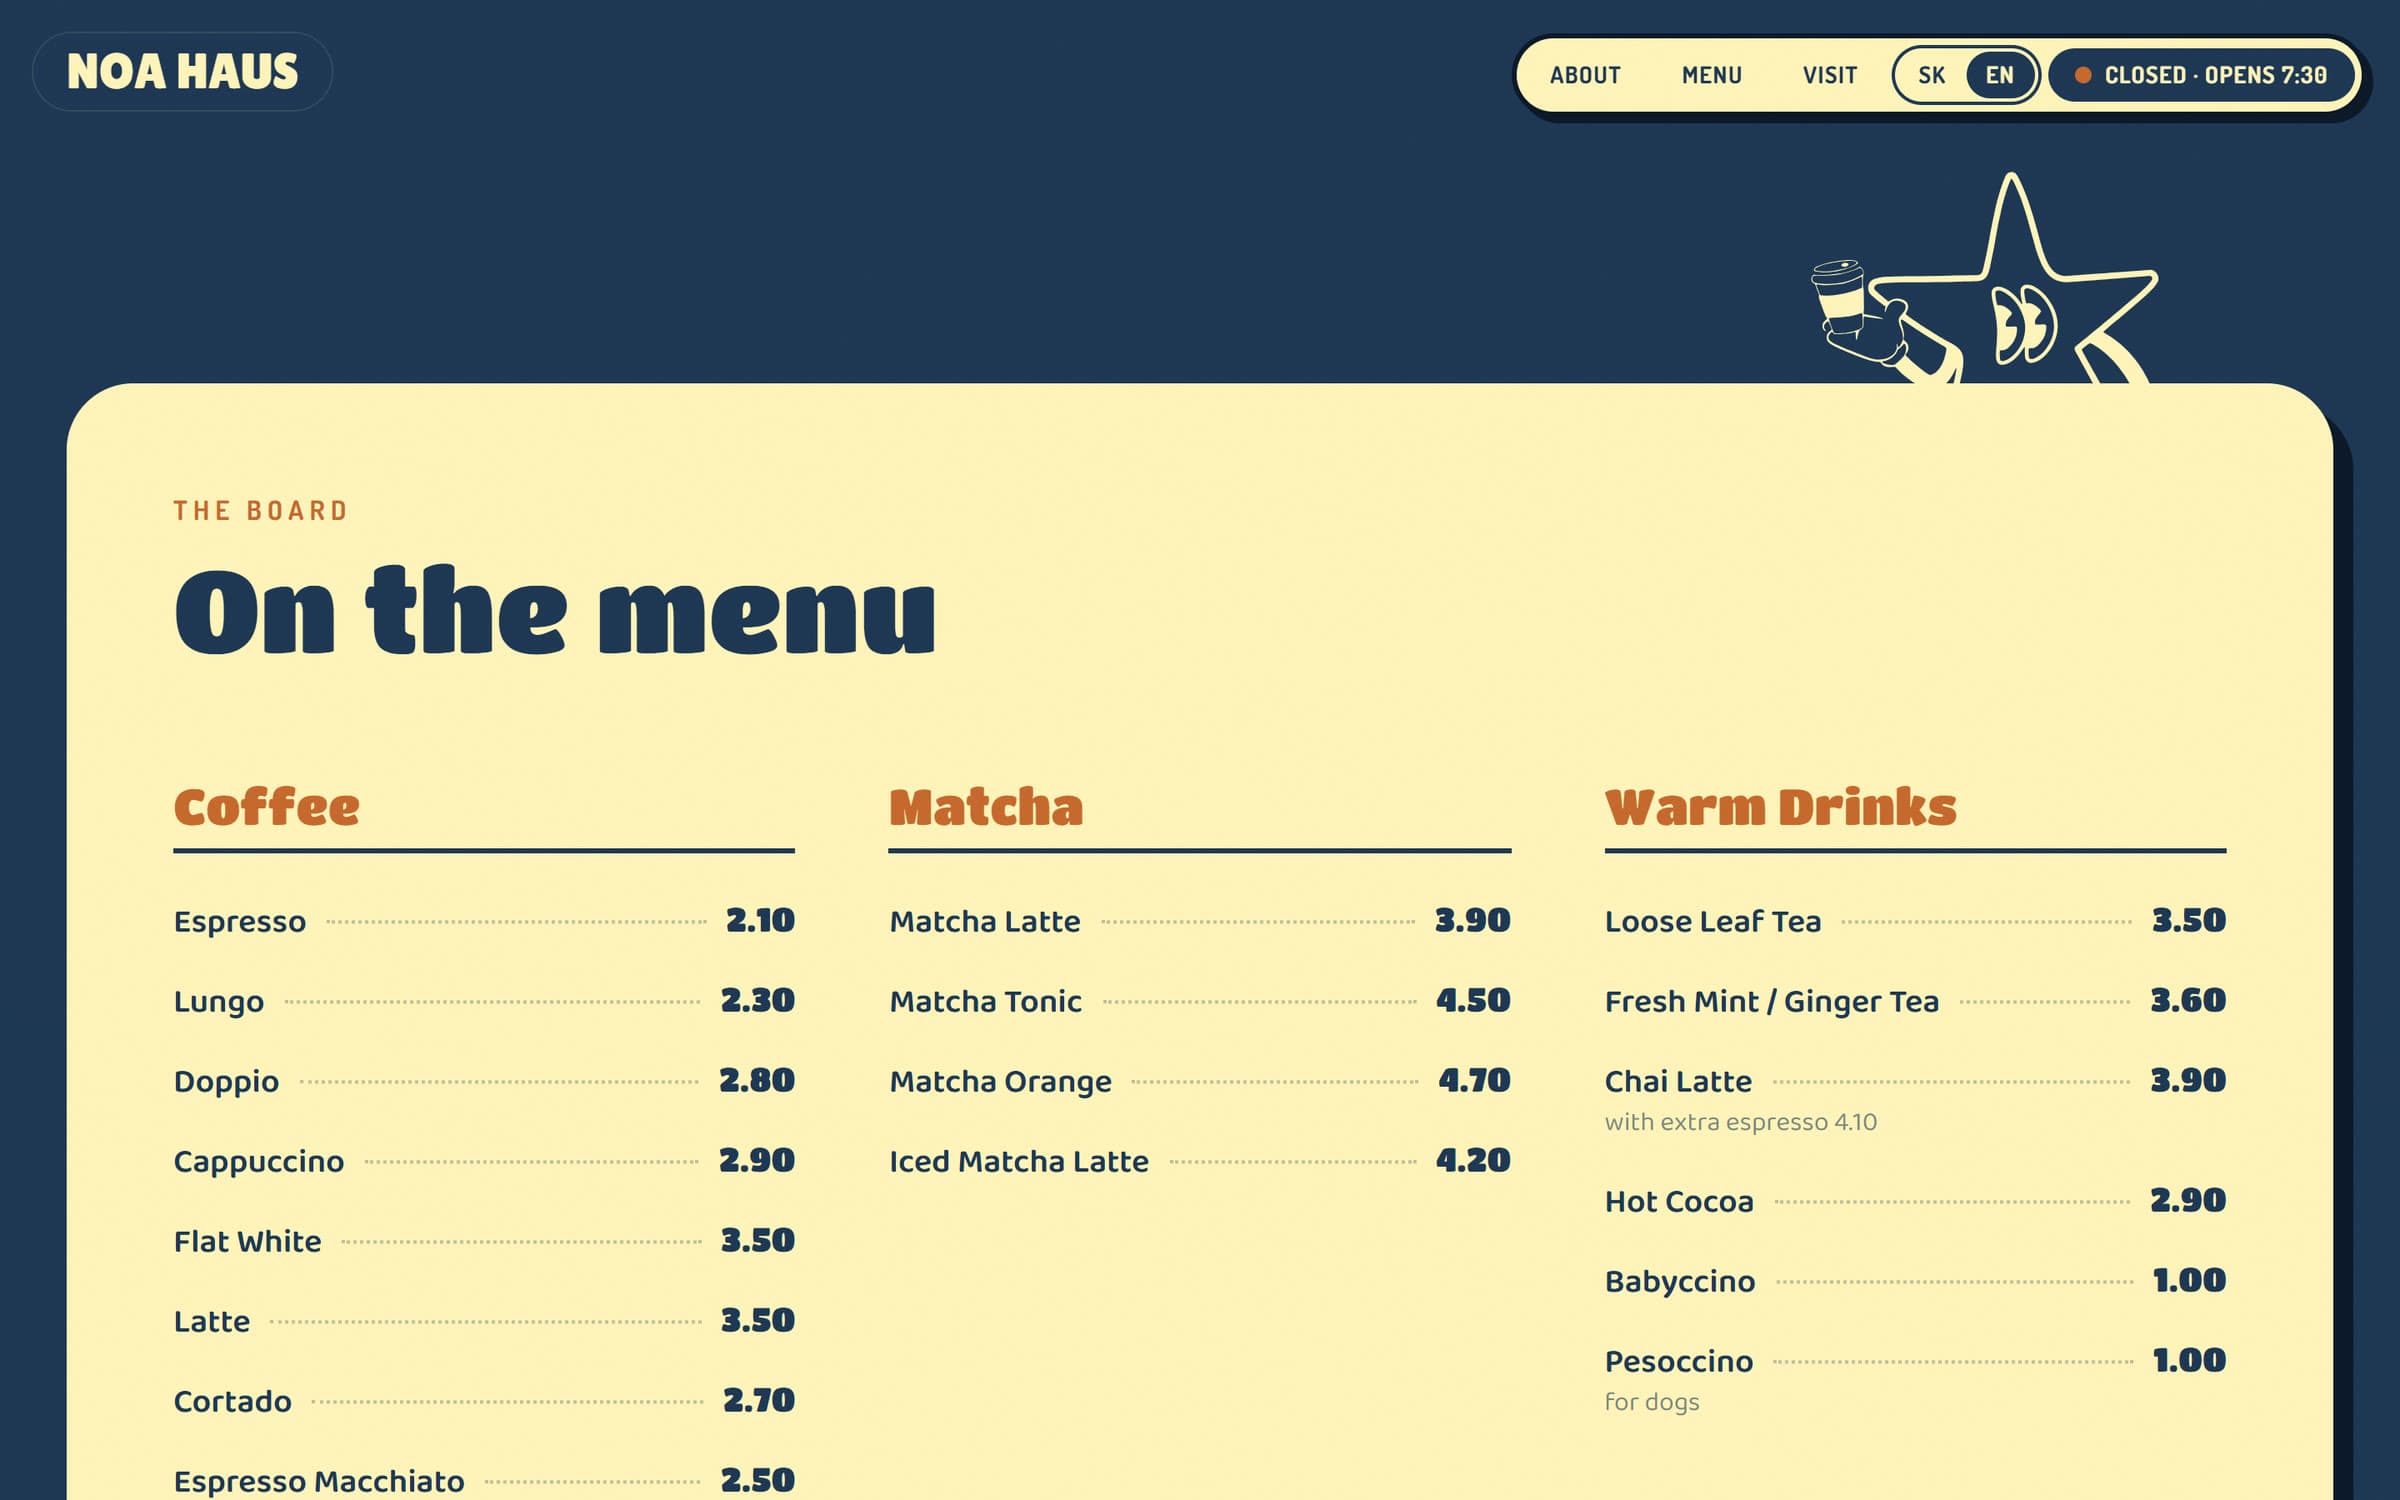Select the Espresso menu item
Image resolution: width=2400 pixels, height=1500 pixels.
[484, 921]
